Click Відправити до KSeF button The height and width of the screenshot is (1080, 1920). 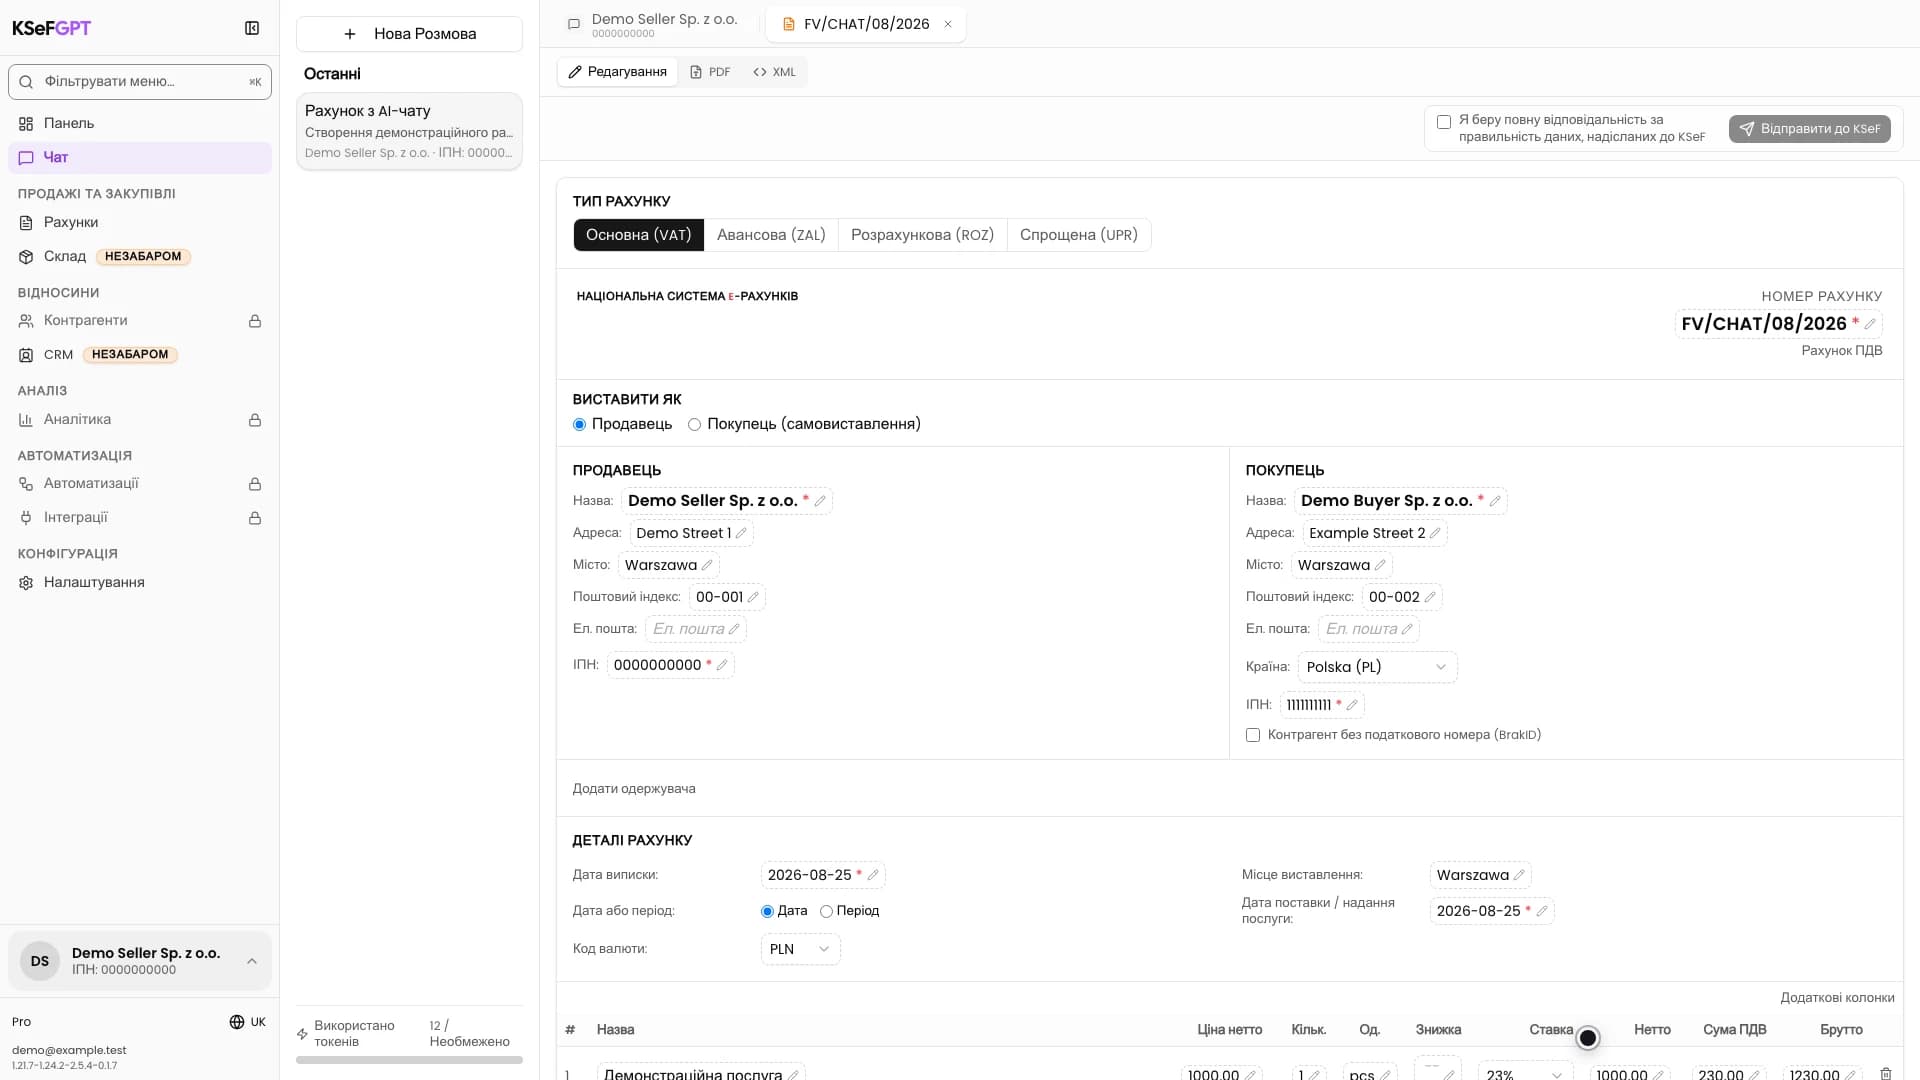[x=1810, y=129]
